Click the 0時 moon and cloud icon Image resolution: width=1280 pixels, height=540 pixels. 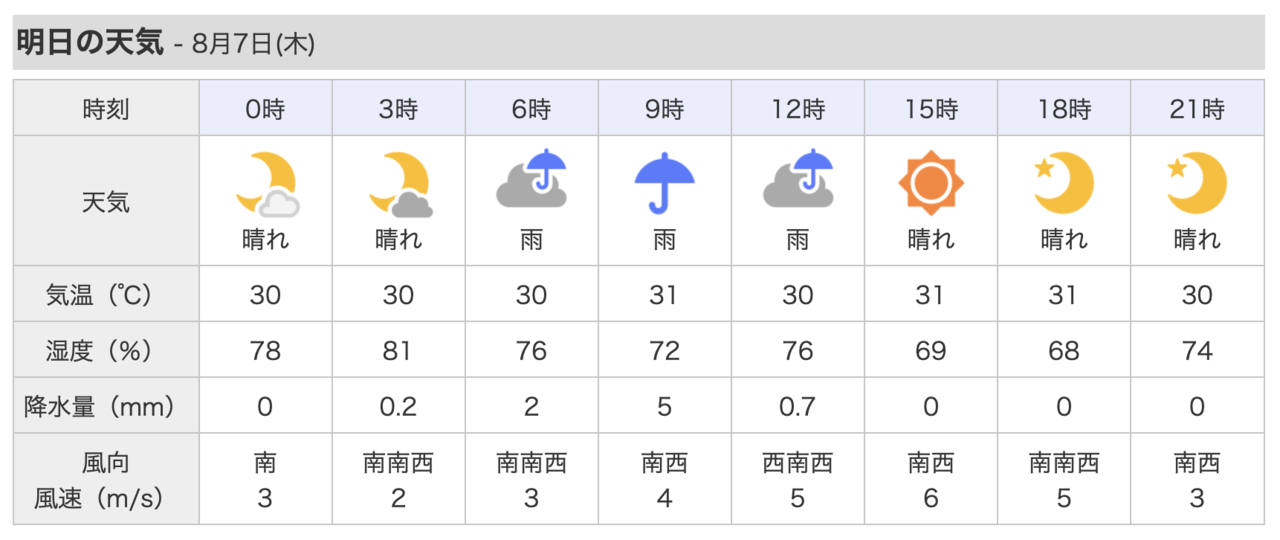click(266, 184)
